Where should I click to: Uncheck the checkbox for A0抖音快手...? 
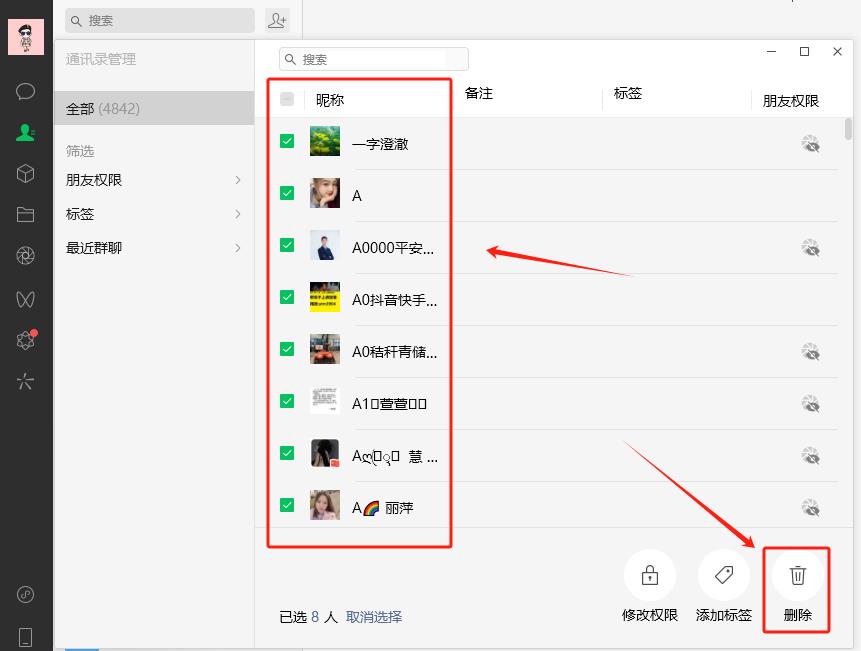click(x=287, y=297)
